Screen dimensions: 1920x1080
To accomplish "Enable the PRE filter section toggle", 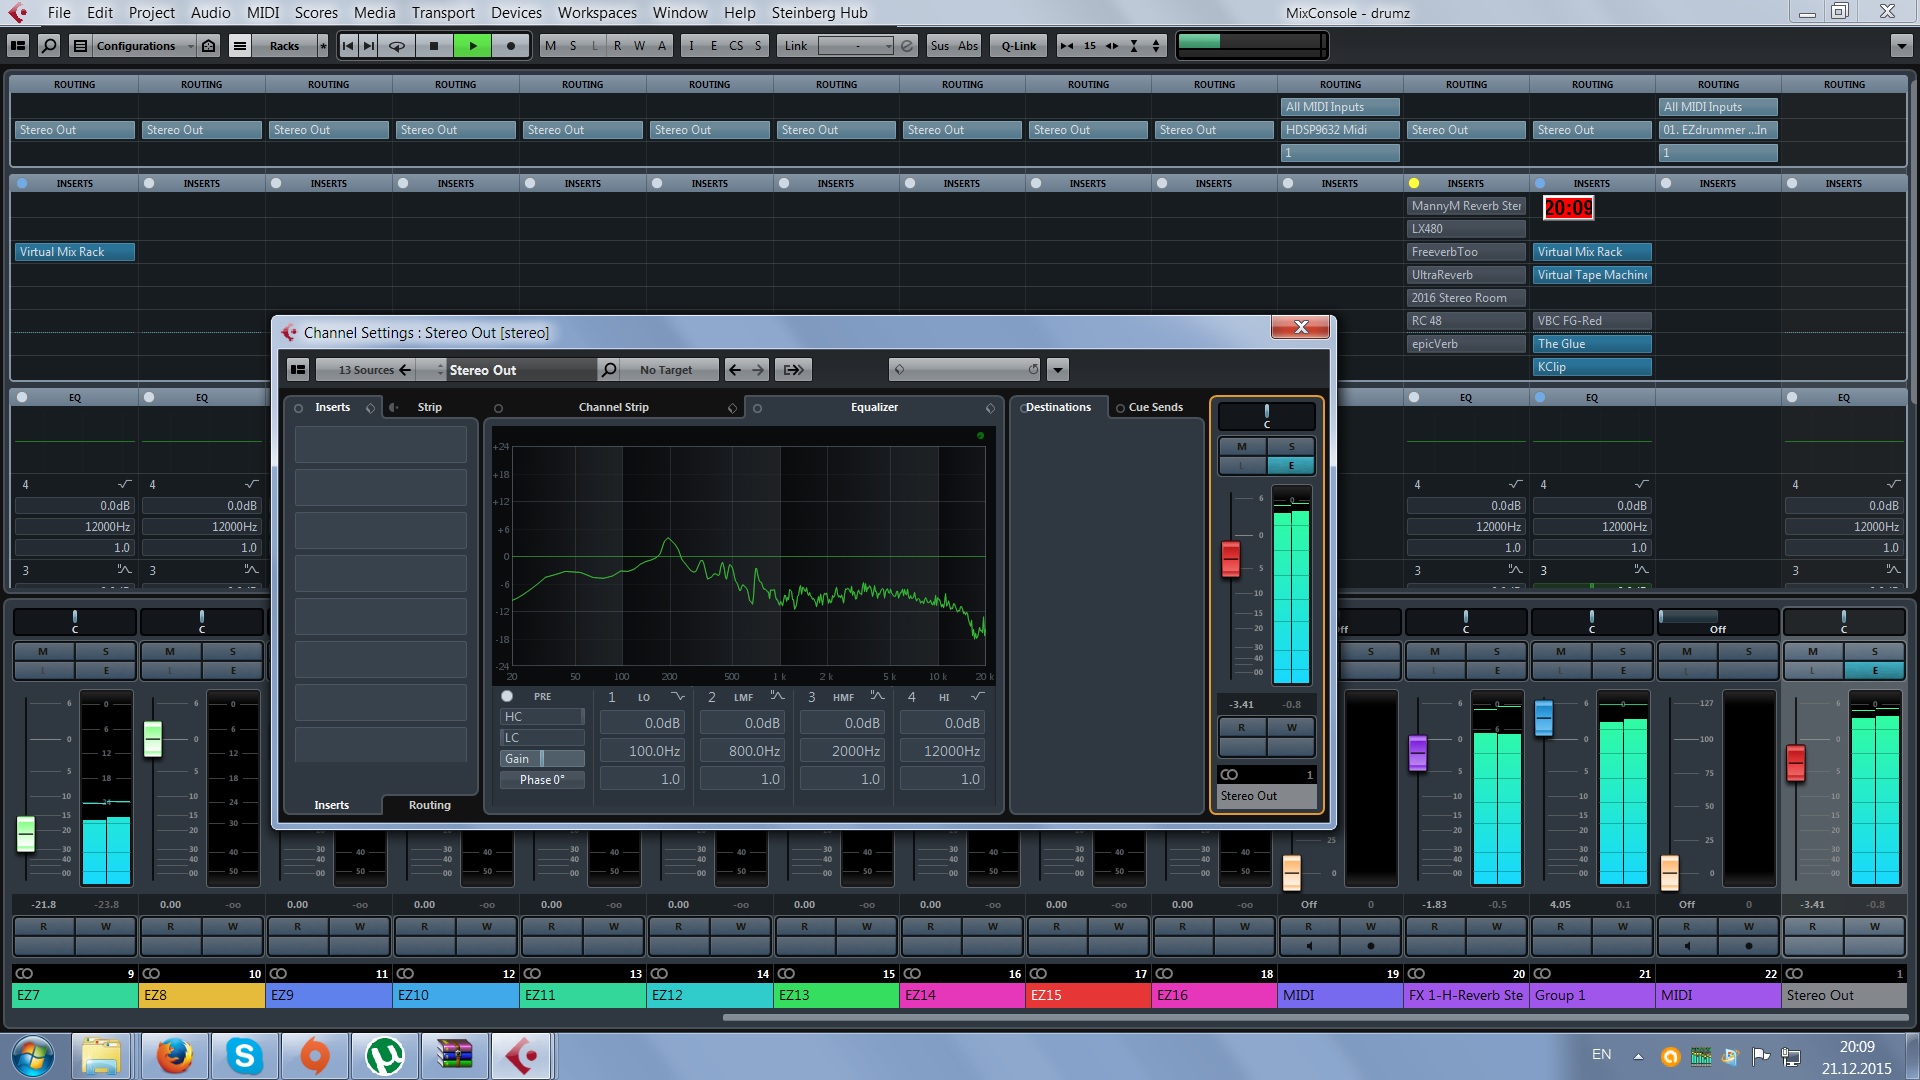I will (507, 696).
